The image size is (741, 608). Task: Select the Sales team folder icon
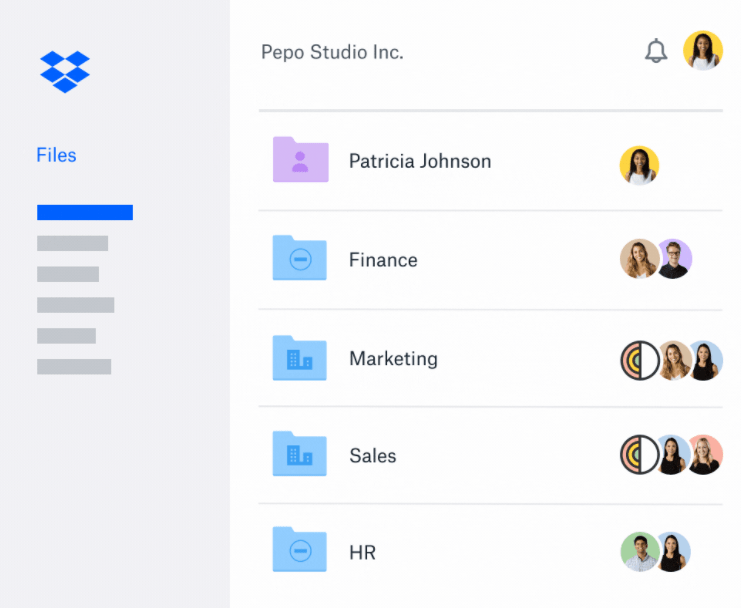point(300,455)
